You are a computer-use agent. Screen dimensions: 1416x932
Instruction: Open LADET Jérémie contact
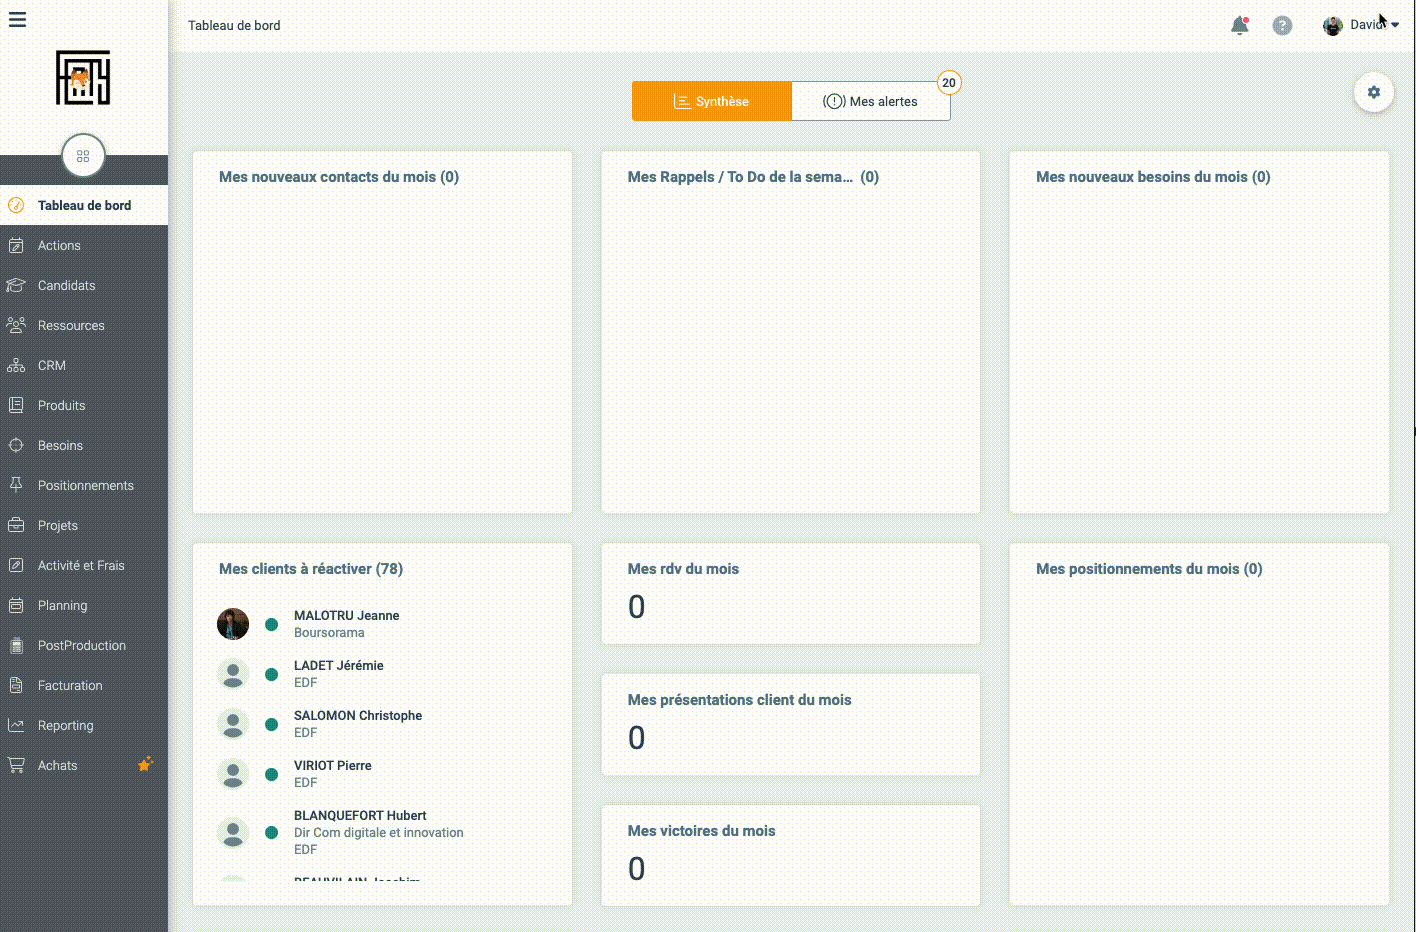click(338, 666)
